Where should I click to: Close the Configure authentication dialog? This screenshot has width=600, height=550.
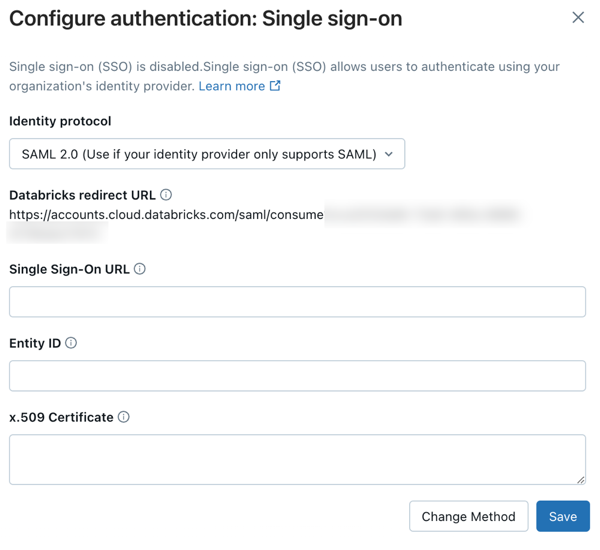pyautogui.click(x=578, y=17)
